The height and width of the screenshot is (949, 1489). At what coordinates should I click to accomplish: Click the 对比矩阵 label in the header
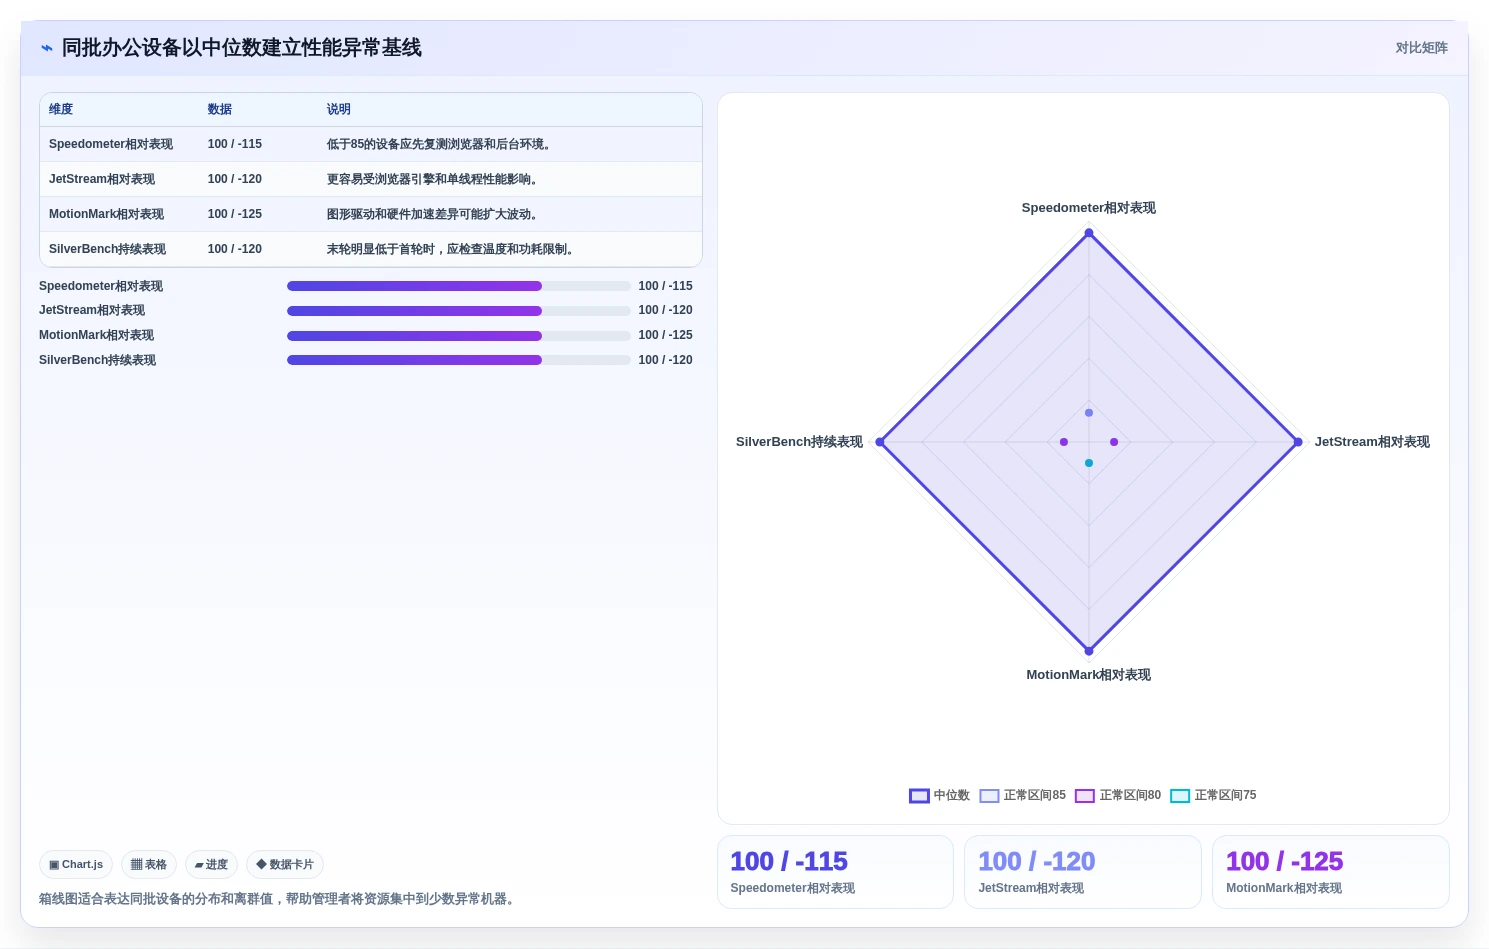[1421, 48]
